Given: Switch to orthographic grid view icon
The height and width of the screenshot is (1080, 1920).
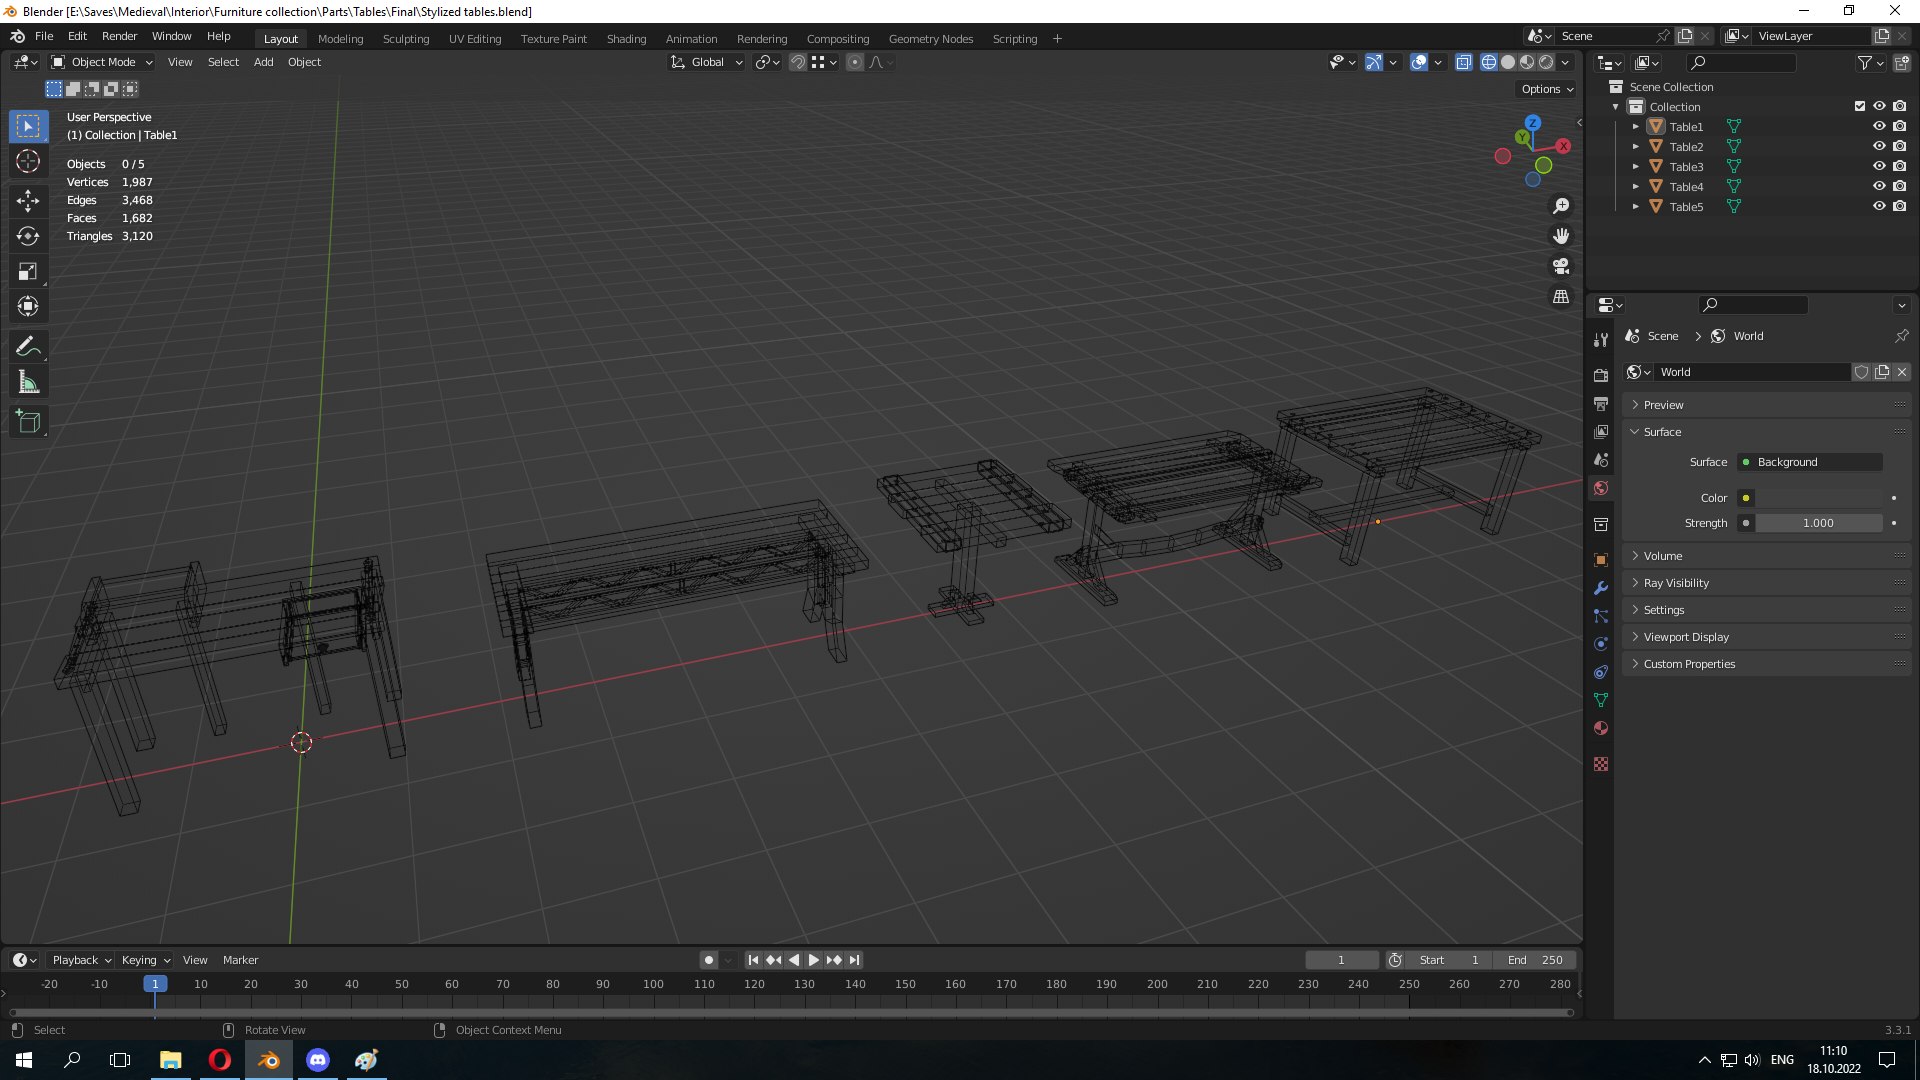Looking at the screenshot, I should tap(1560, 297).
